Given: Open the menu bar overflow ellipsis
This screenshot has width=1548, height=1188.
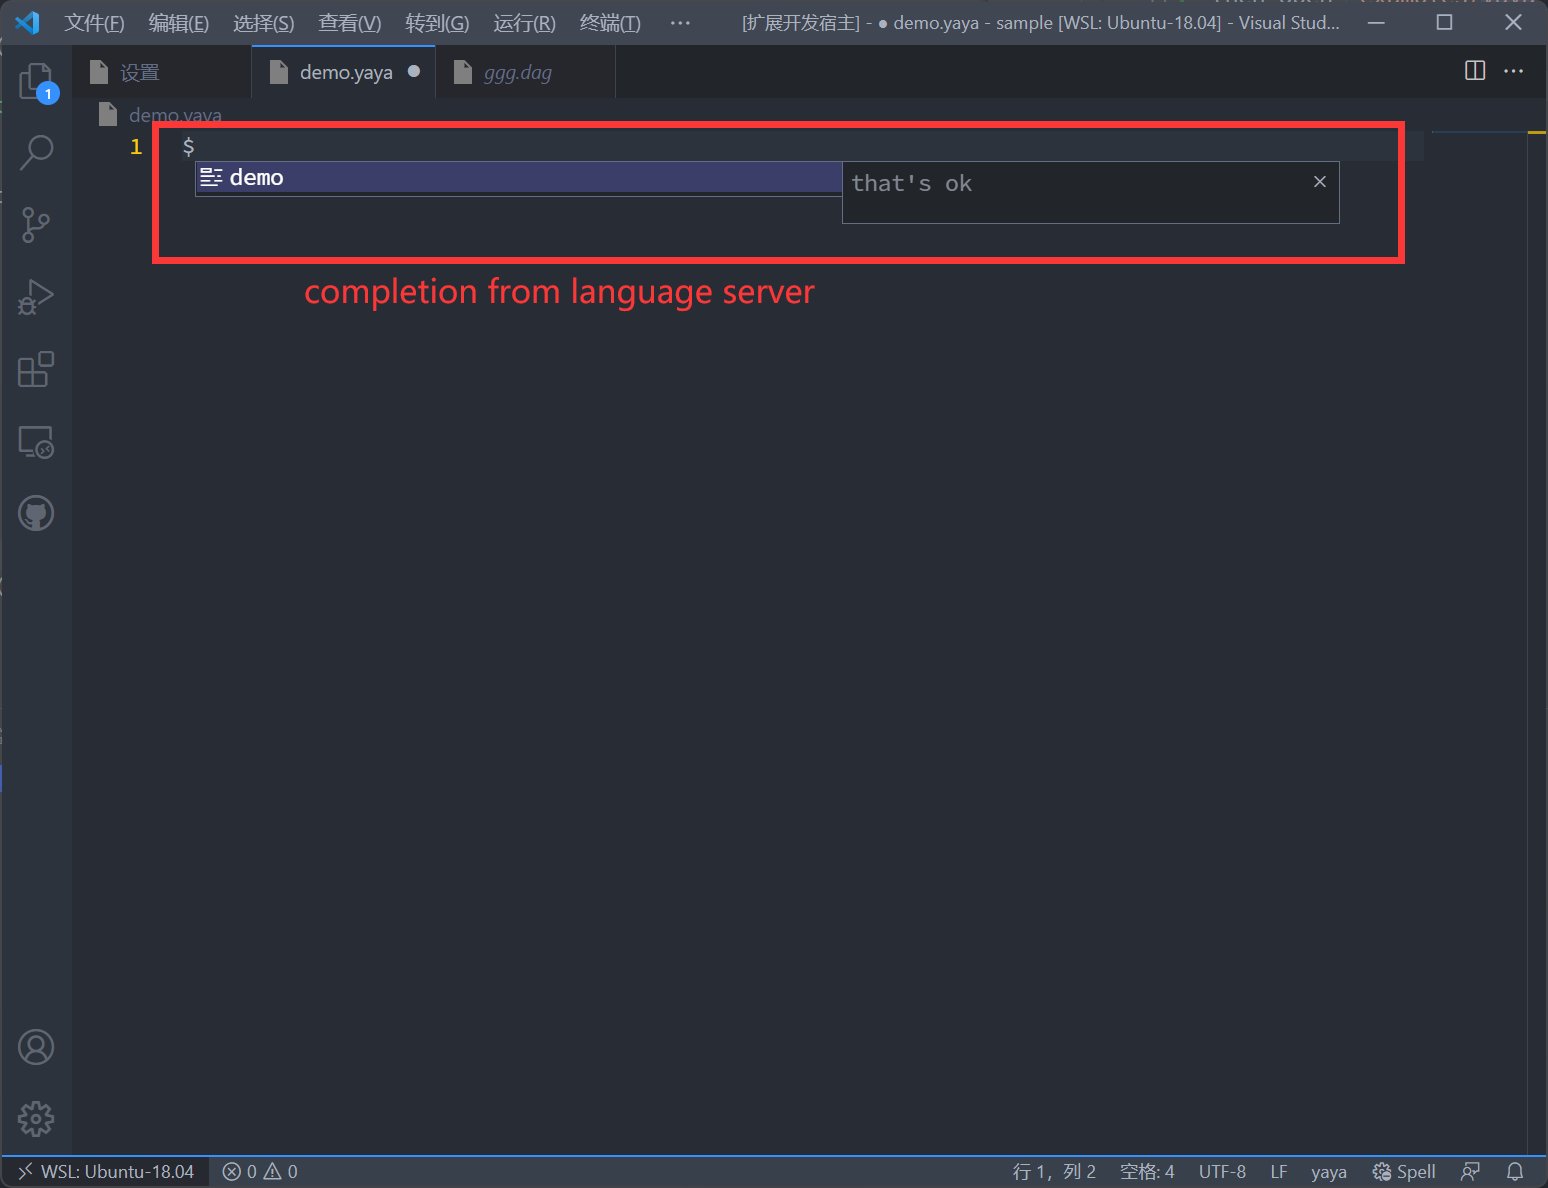Looking at the screenshot, I should click(680, 23).
